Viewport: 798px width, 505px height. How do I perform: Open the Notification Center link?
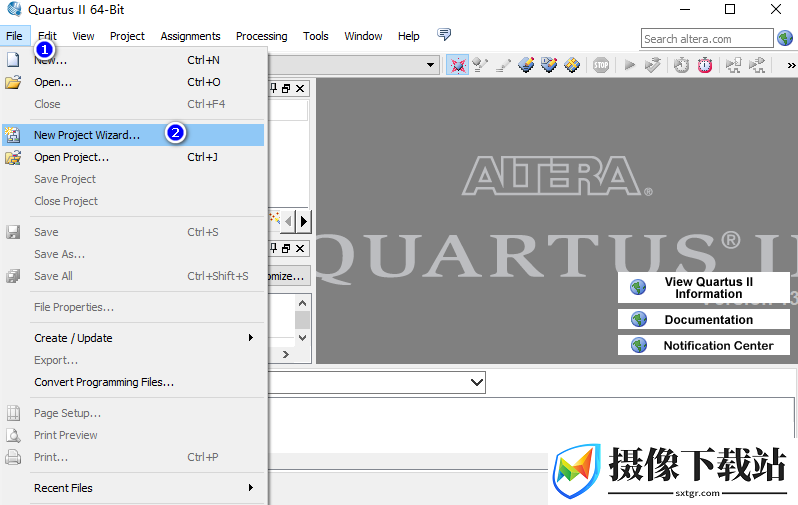pyautogui.click(x=704, y=346)
